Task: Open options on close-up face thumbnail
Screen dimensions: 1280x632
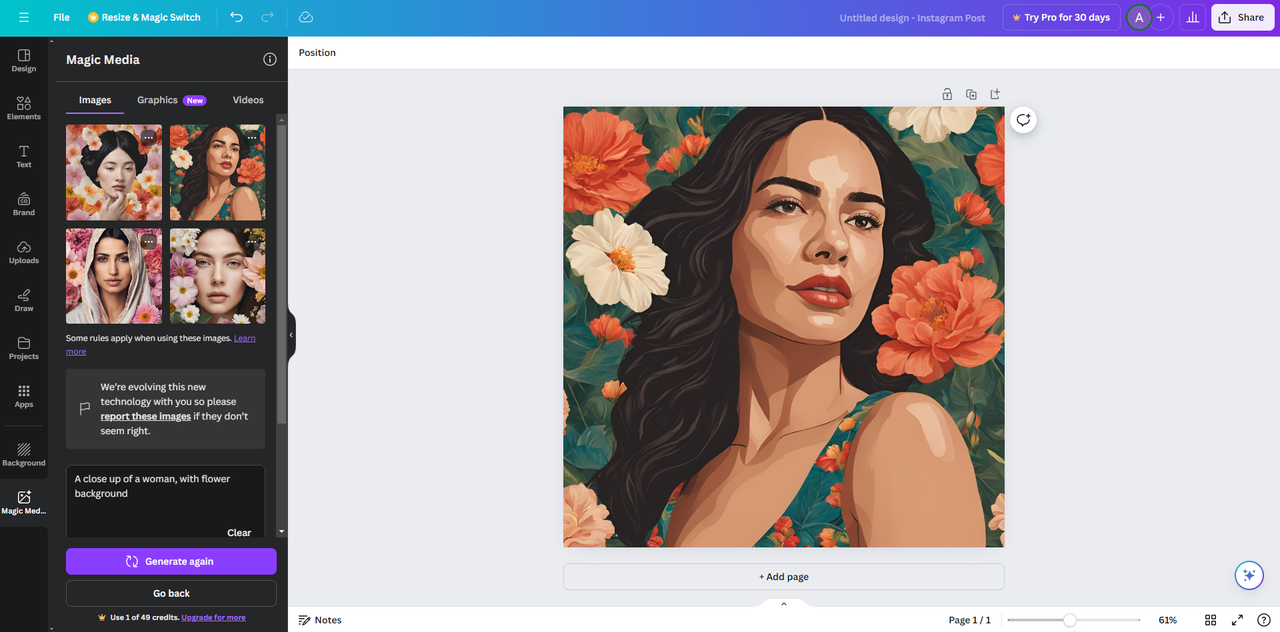Action: 252,241
